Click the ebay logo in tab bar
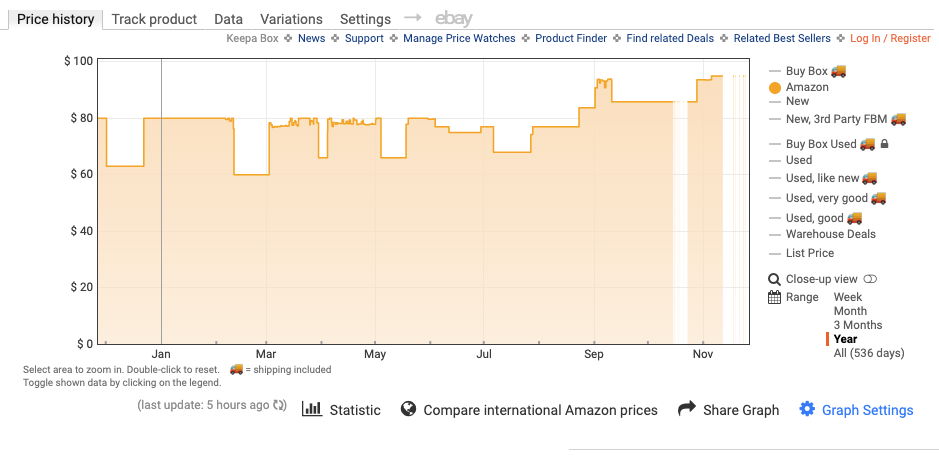939x465 pixels. pyautogui.click(x=454, y=19)
